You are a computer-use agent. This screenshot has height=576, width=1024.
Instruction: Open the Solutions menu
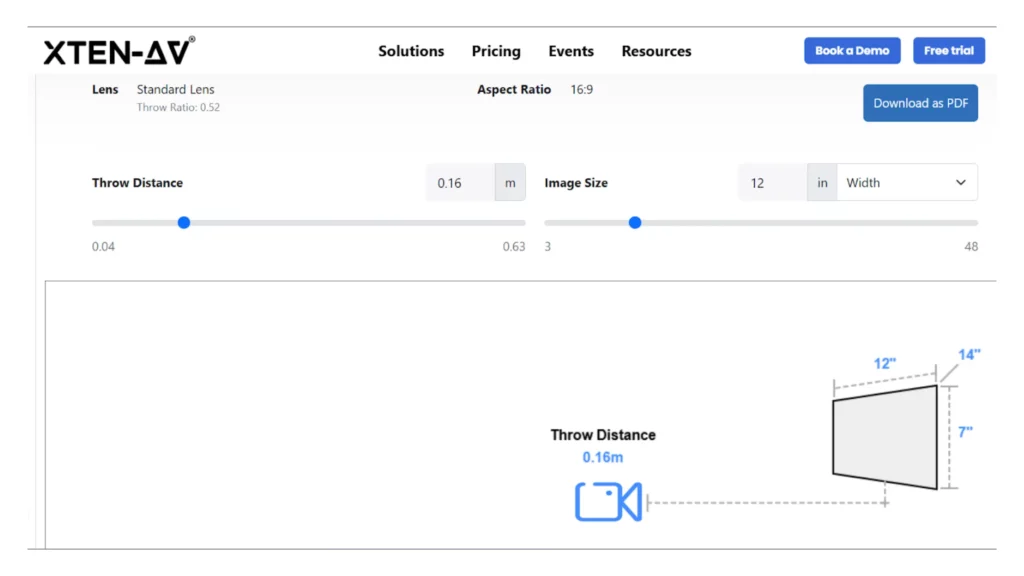click(410, 51)
